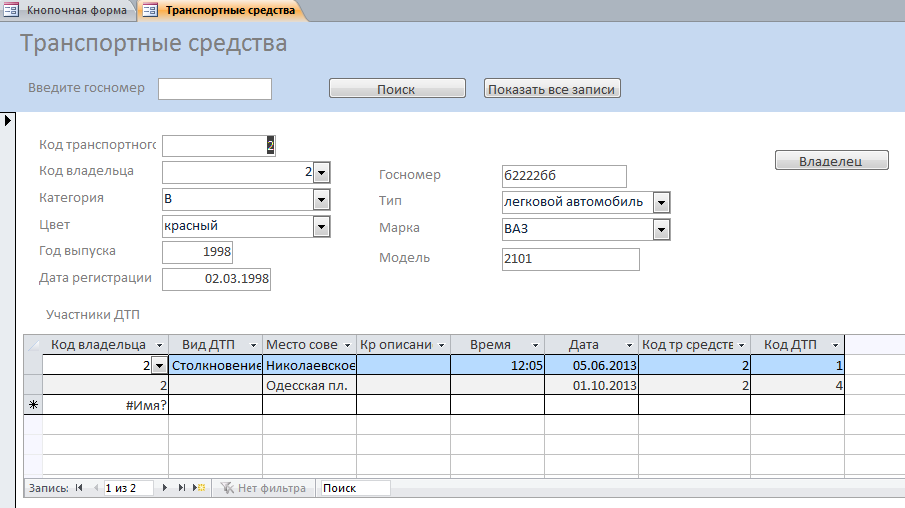Expand the Цвет dropdown
905x508 pixels.
(321, 226)
